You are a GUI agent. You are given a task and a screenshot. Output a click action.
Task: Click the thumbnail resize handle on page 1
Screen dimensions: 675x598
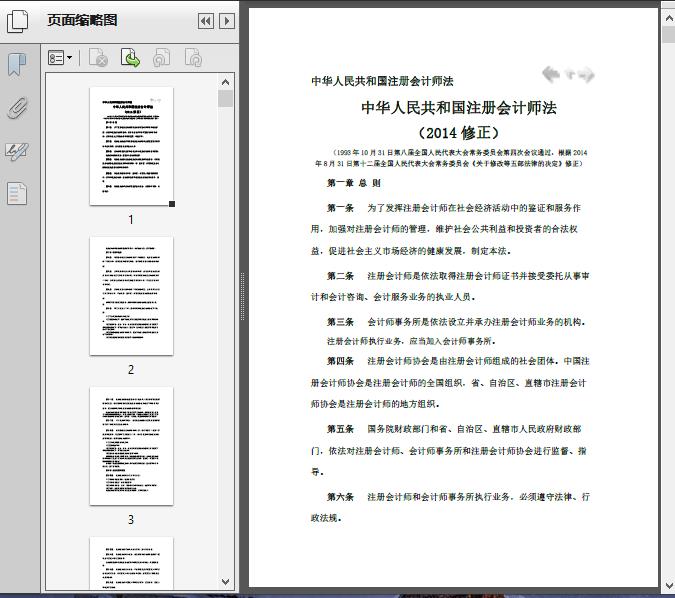(172, 204)
